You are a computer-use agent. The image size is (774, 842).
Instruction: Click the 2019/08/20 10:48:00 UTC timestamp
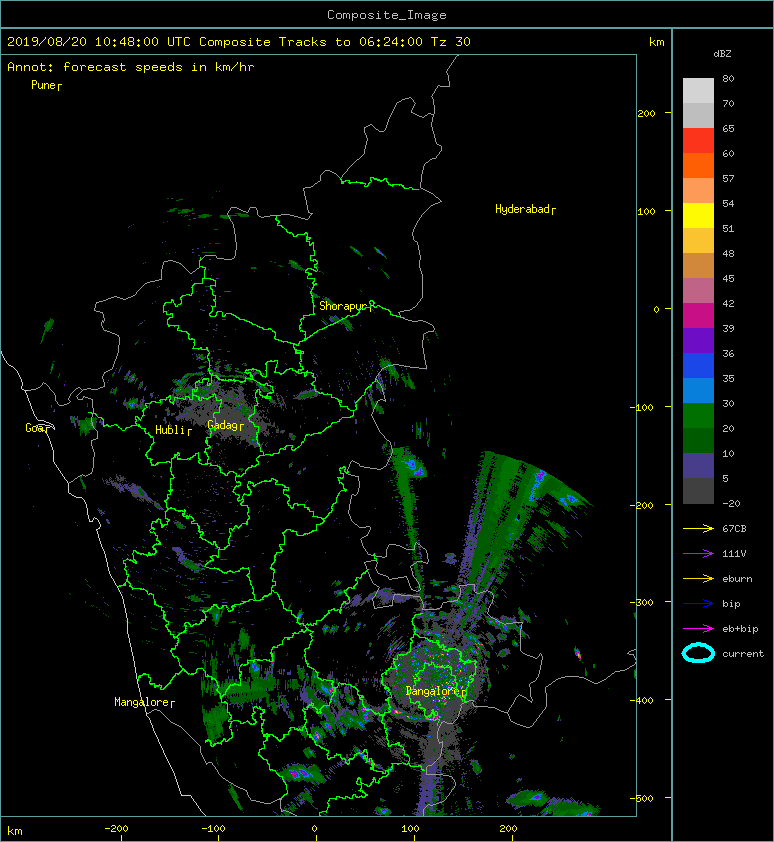point(98,42)
